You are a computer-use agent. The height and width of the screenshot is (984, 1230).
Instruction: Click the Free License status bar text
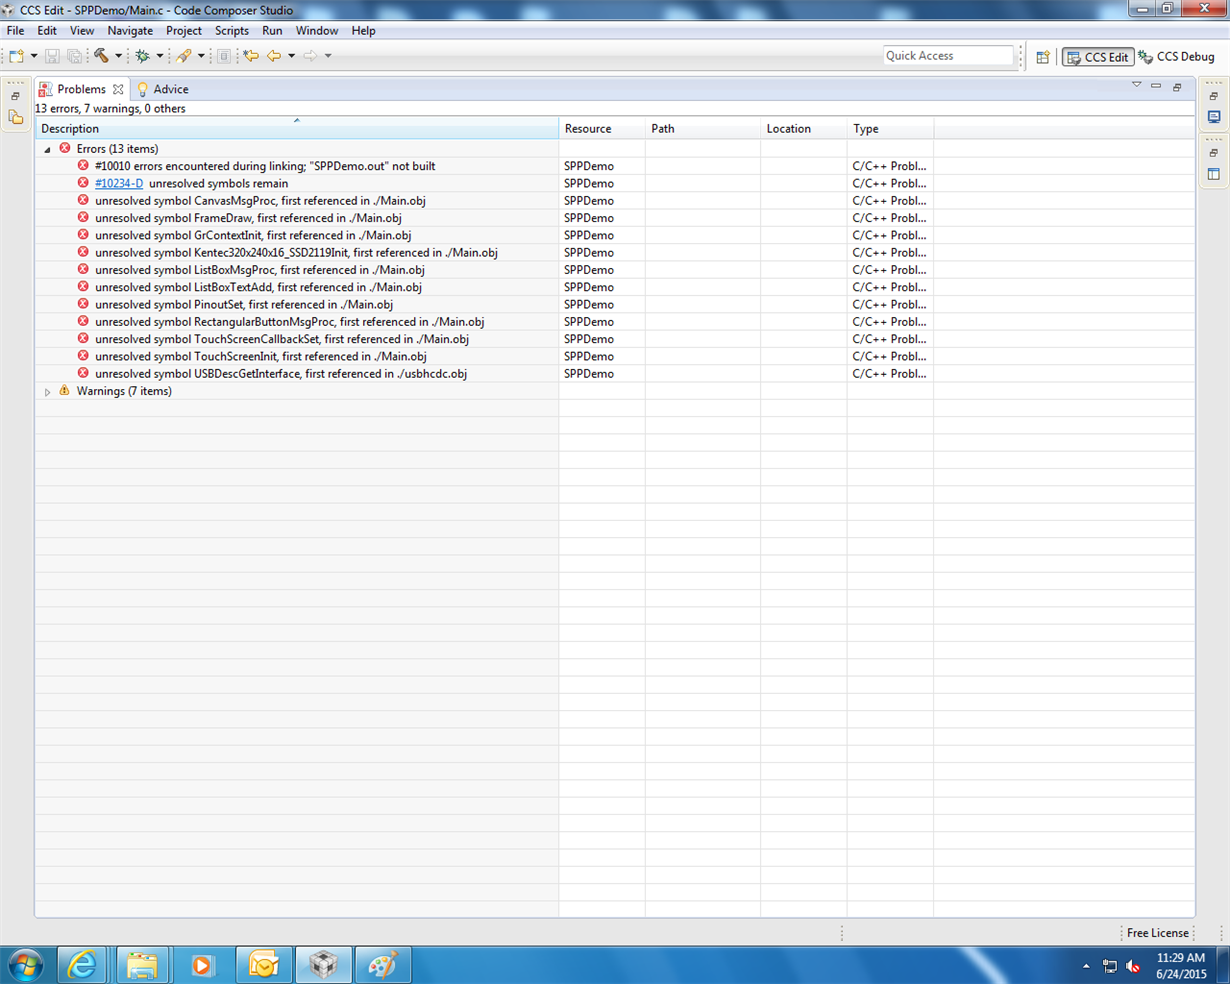coord(1158,933)
